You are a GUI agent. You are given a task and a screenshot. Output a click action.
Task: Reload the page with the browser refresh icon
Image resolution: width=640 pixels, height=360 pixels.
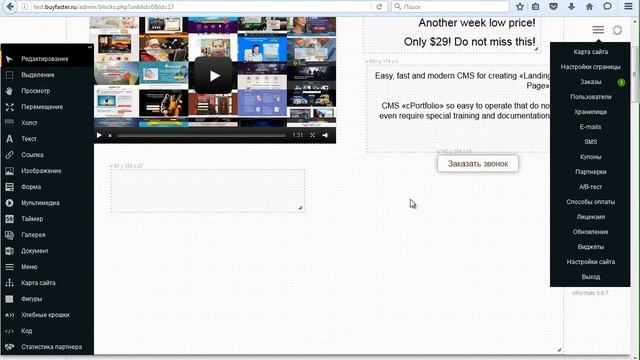click(379, 7)
